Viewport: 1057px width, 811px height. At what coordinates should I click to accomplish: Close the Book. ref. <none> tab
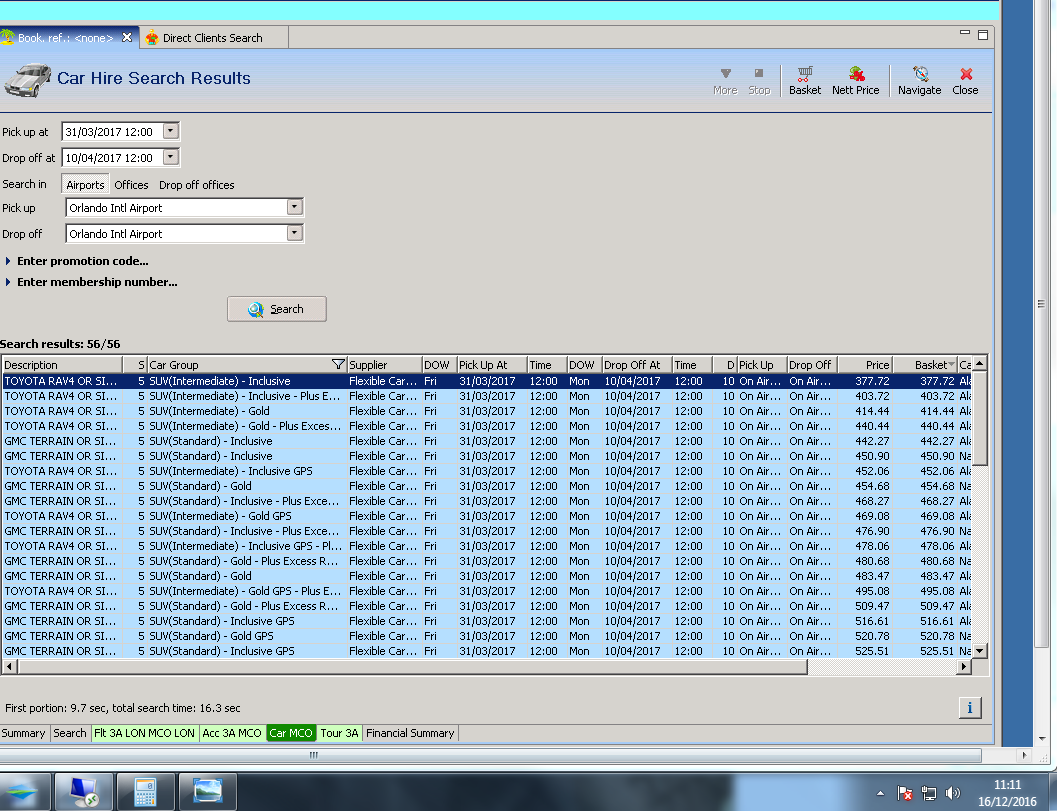[x=127, y=38]
